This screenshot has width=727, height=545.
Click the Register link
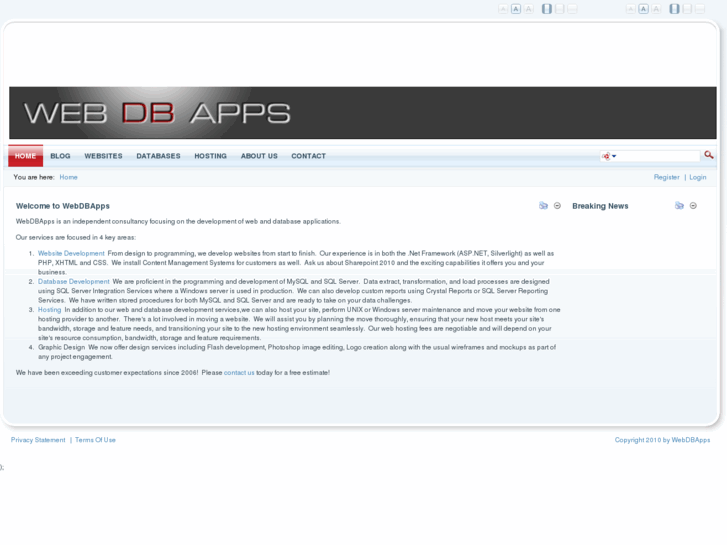[666, 177]
